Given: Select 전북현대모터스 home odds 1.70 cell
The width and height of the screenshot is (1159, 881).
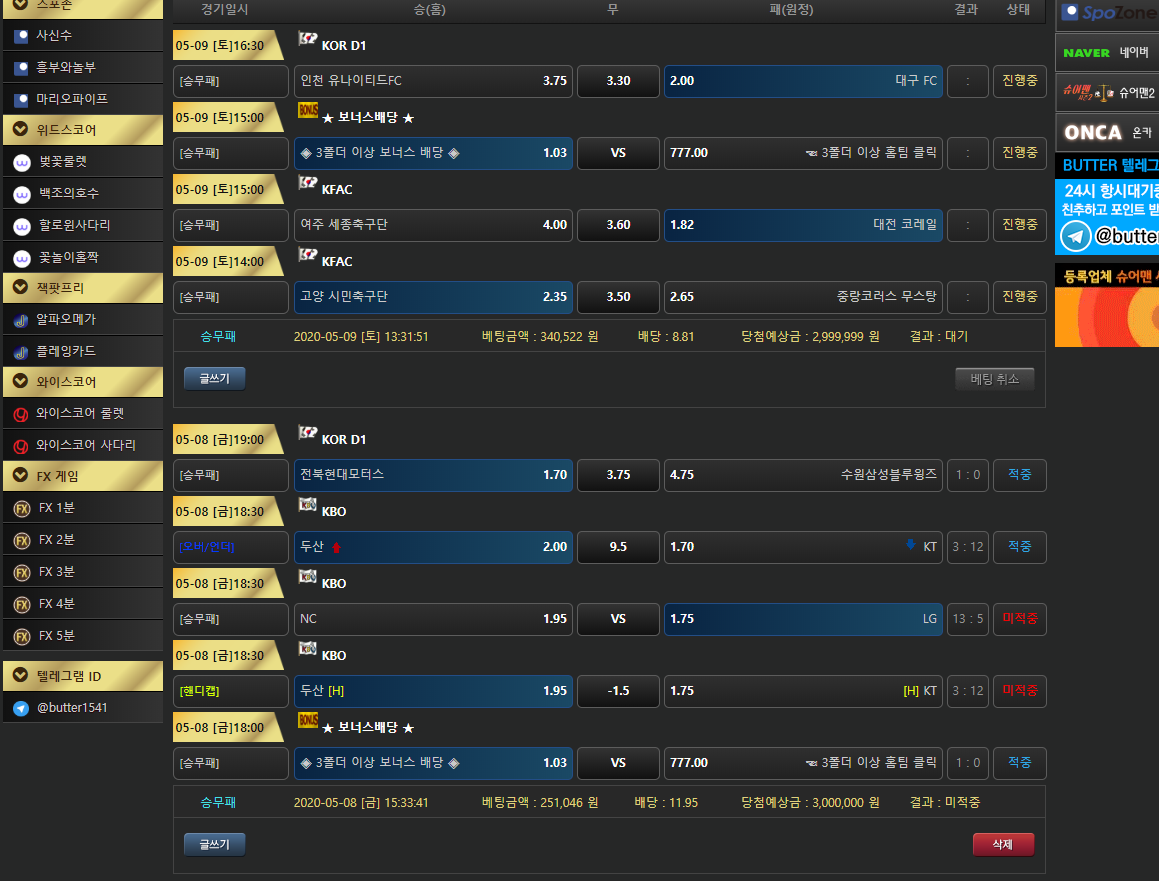Looking at the screenshot, I should (433, 475).
